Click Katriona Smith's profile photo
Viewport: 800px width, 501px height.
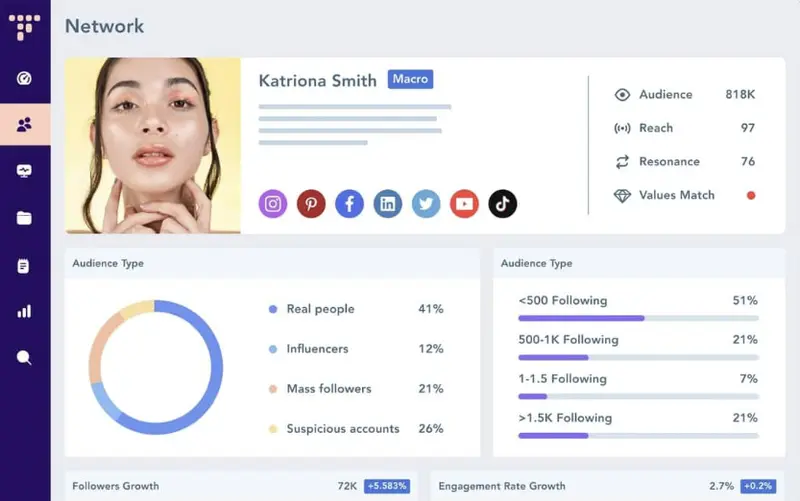tap(153, 145)
